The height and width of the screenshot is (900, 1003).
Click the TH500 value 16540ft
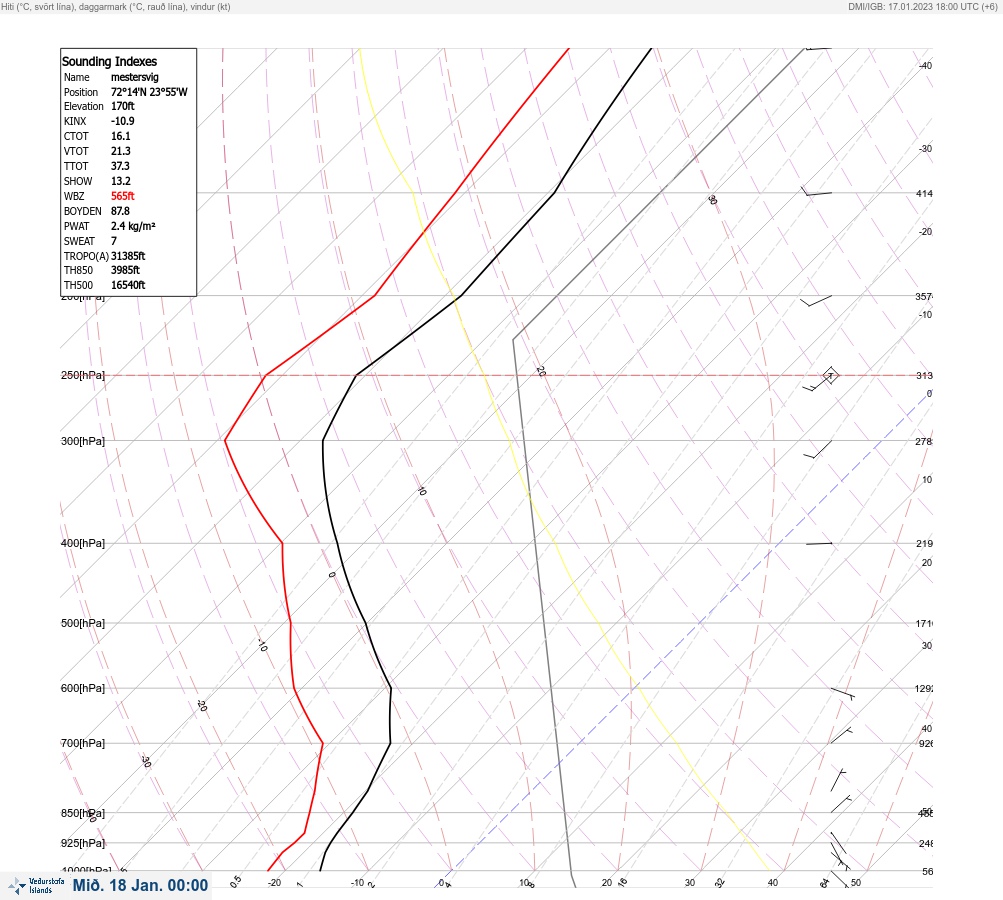pyautogui.click(x=128, y=285)
